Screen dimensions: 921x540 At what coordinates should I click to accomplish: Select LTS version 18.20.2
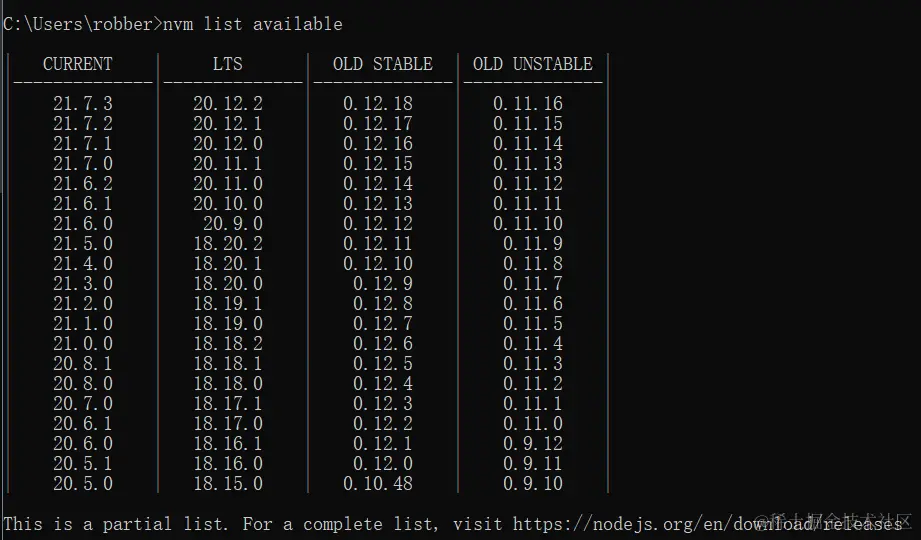pyautogui.click(x=228, y=244)
